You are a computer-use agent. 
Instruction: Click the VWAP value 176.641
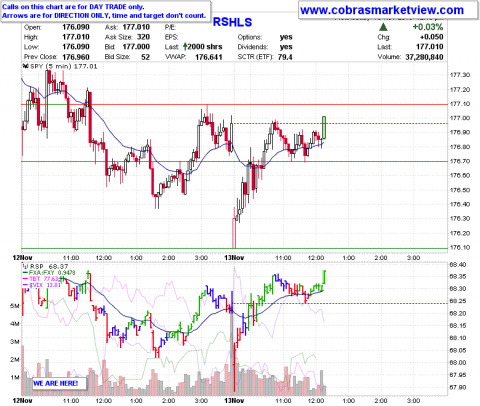point(209,57)
